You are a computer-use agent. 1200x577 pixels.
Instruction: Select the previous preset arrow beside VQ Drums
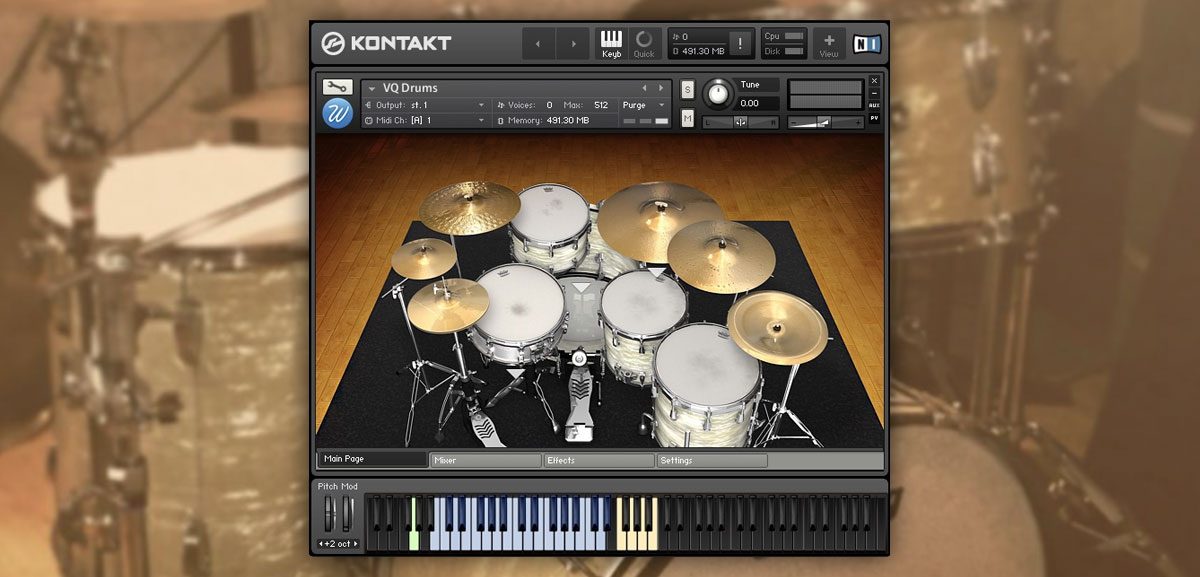point(645,88)
